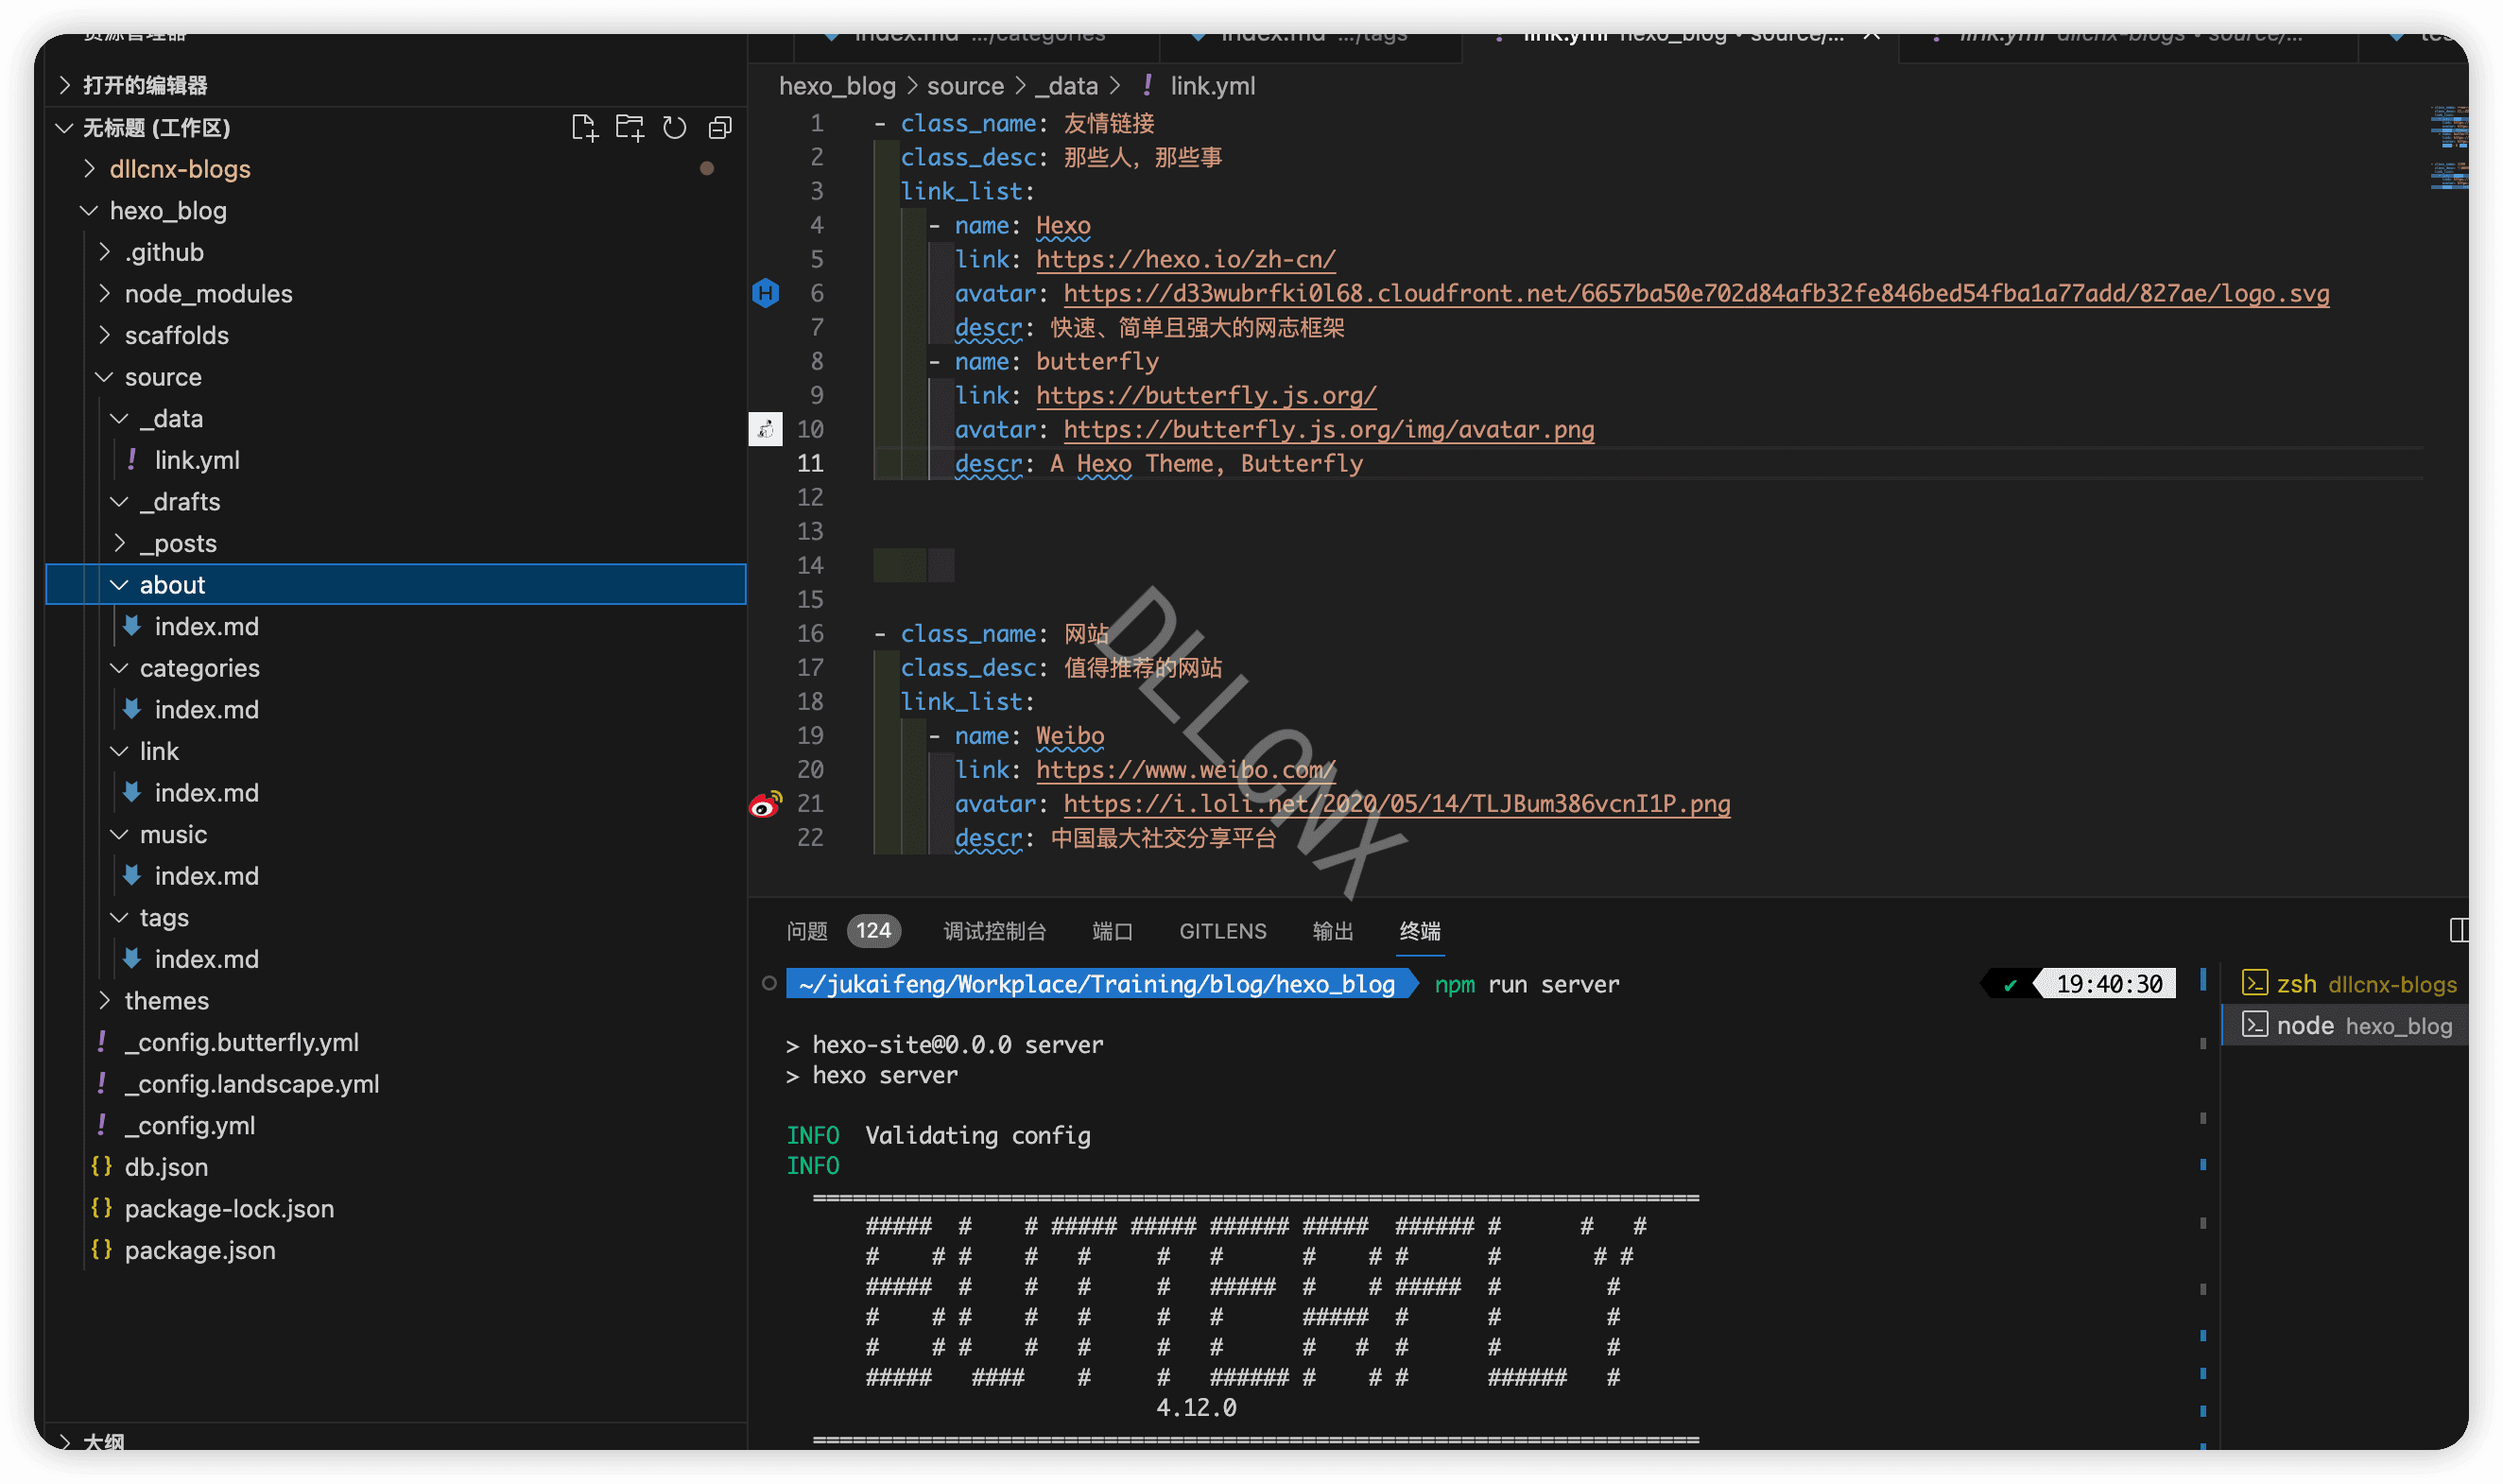This screenshot has height=1484, width=2503.
Task: Open package.json file
Action: (199, 1250)
